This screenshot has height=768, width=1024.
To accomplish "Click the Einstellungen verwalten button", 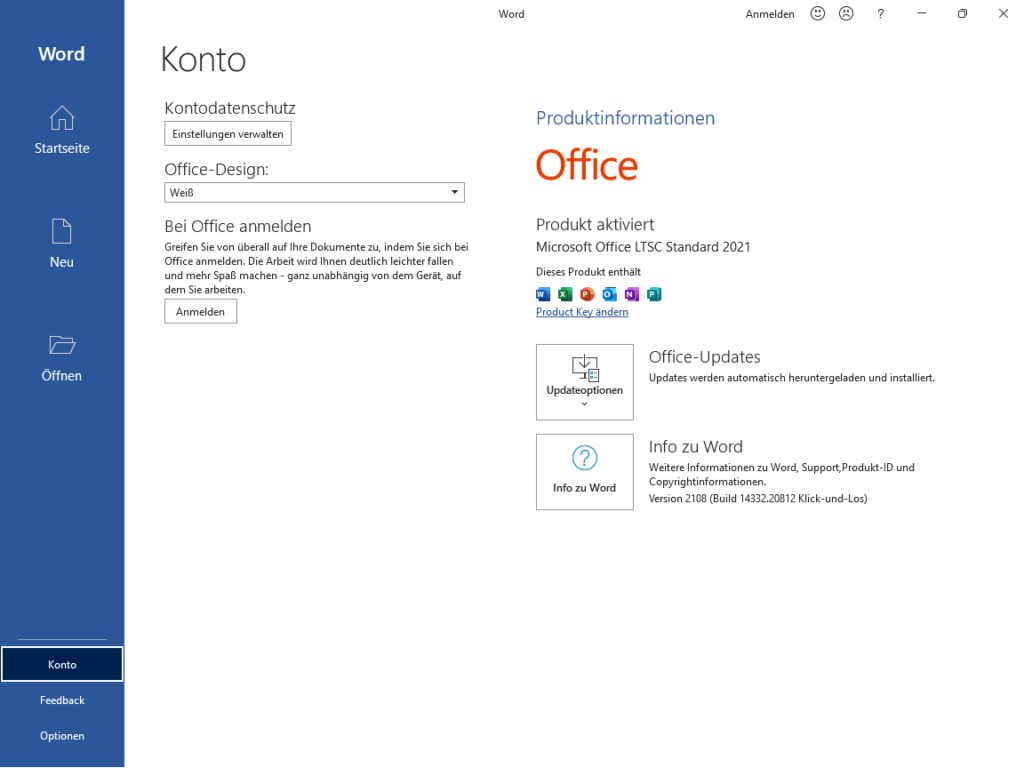I will pyautogui.click(x=228, y=134).
